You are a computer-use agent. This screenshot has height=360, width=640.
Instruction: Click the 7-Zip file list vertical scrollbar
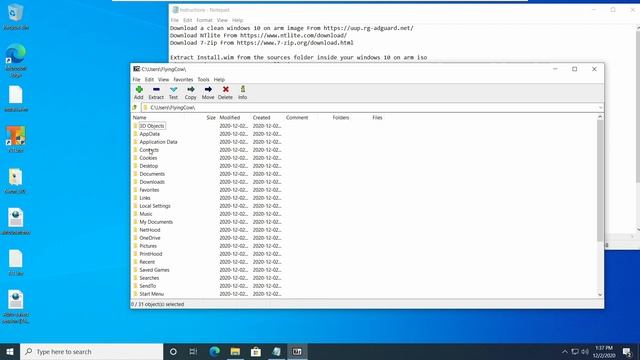click(600, 180)
